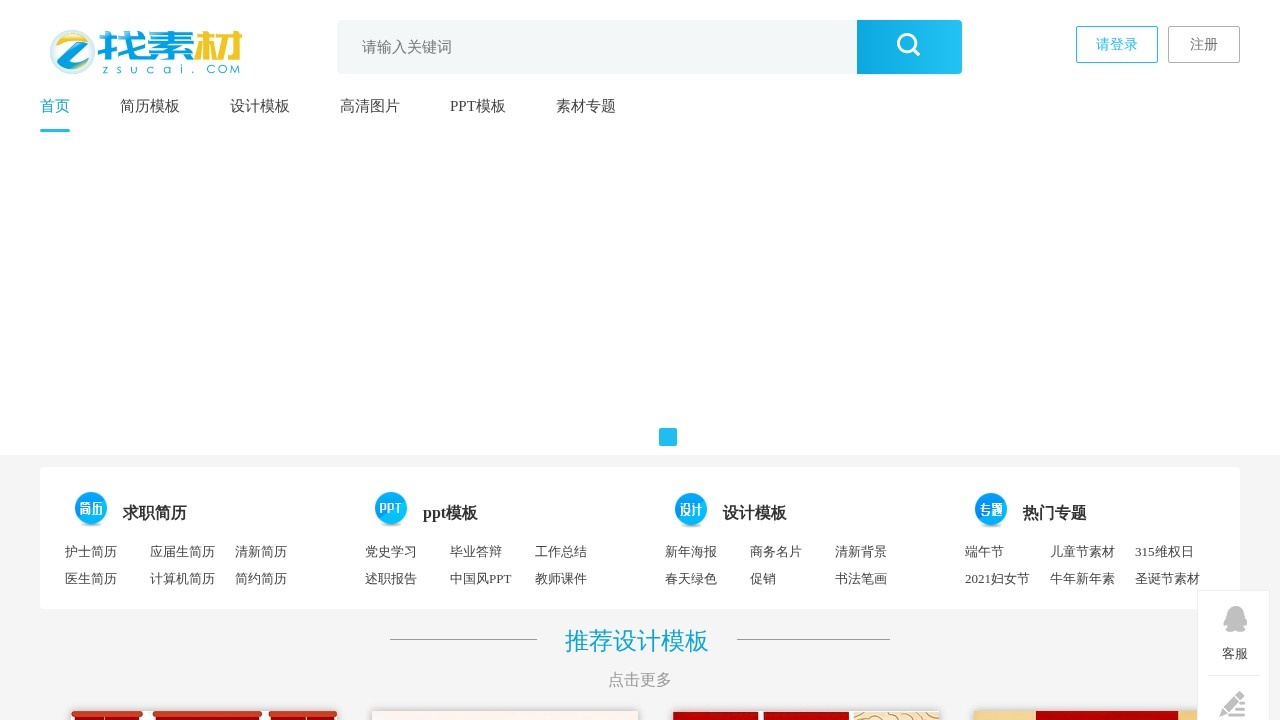Click the 注册 register button
Image resolution: width=1280 pixels, height=720 pixels.
1204,44
